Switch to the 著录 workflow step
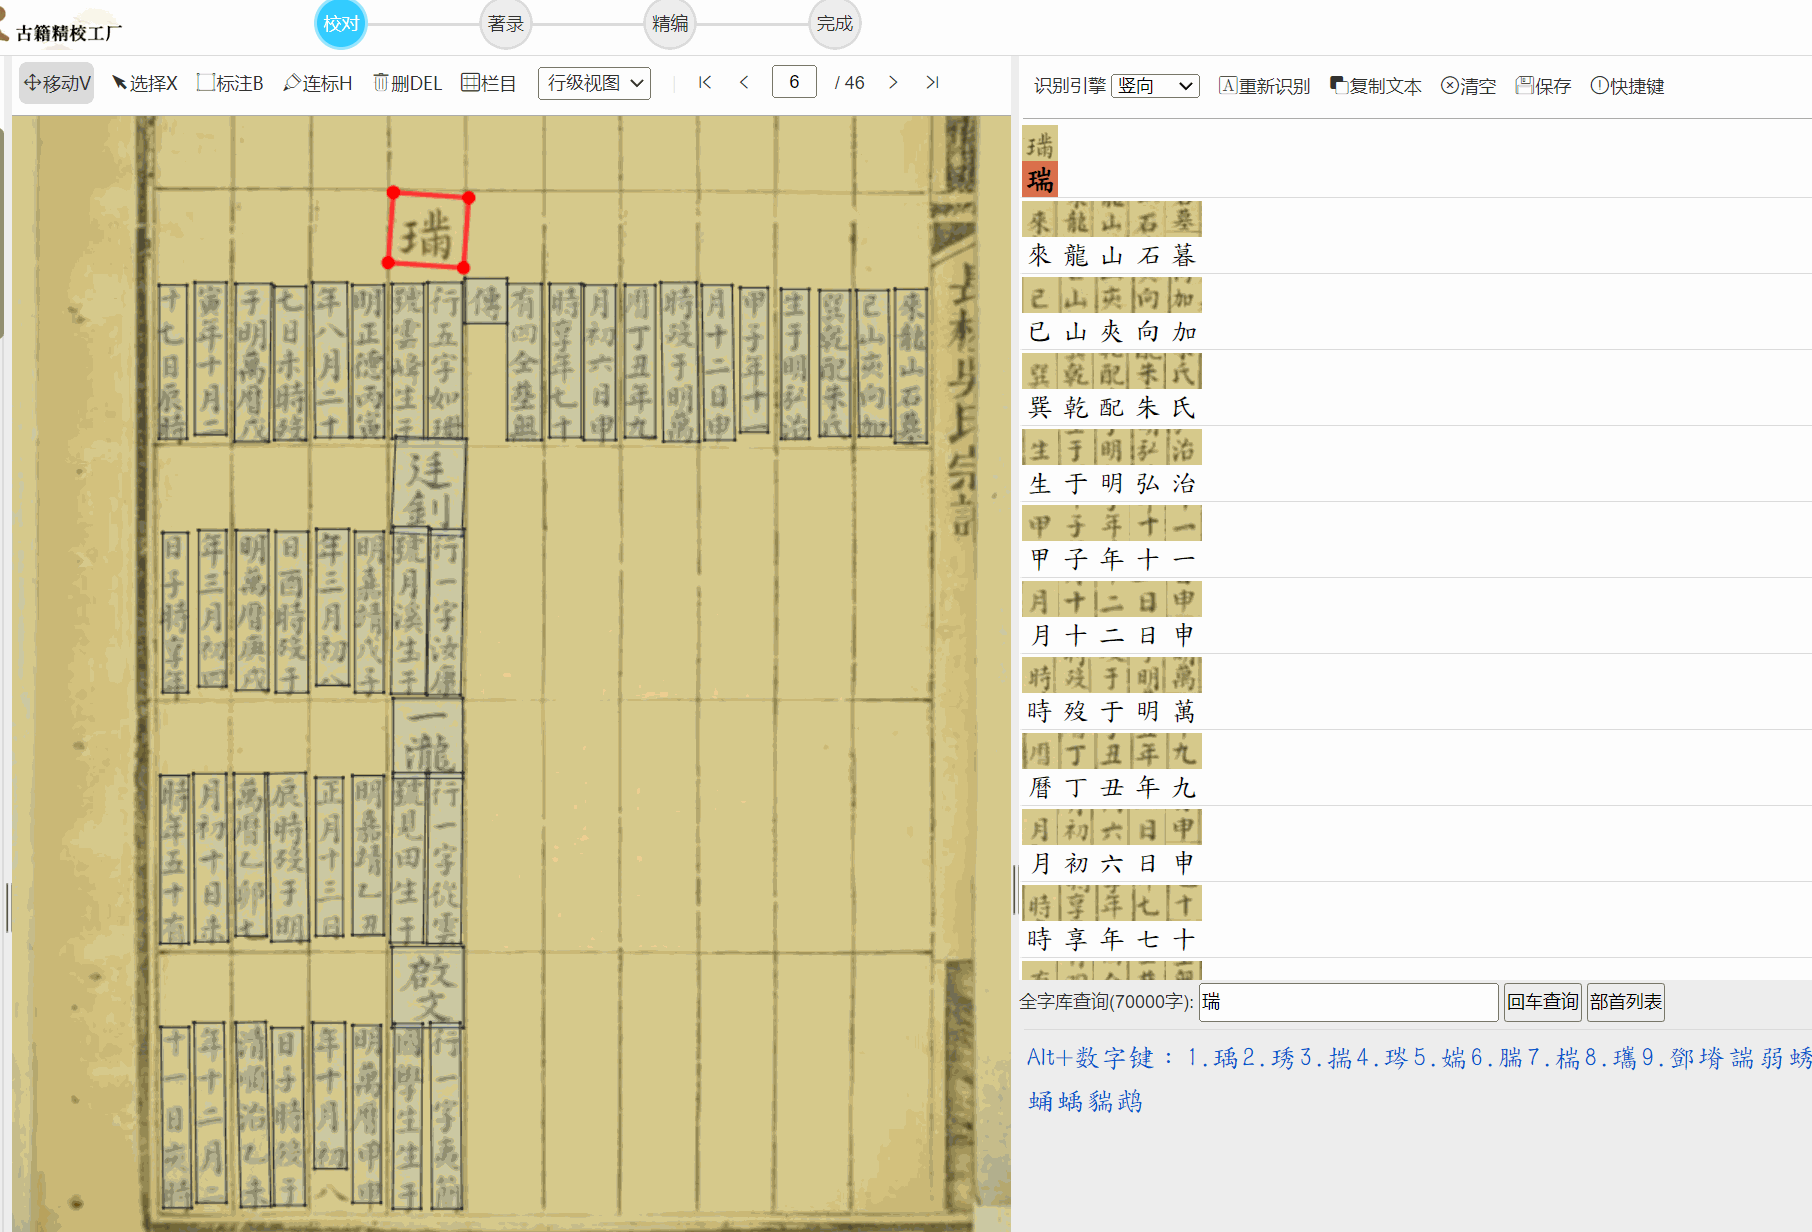1812x1232 pixels. pyautogui.click(x=506, y=24)
